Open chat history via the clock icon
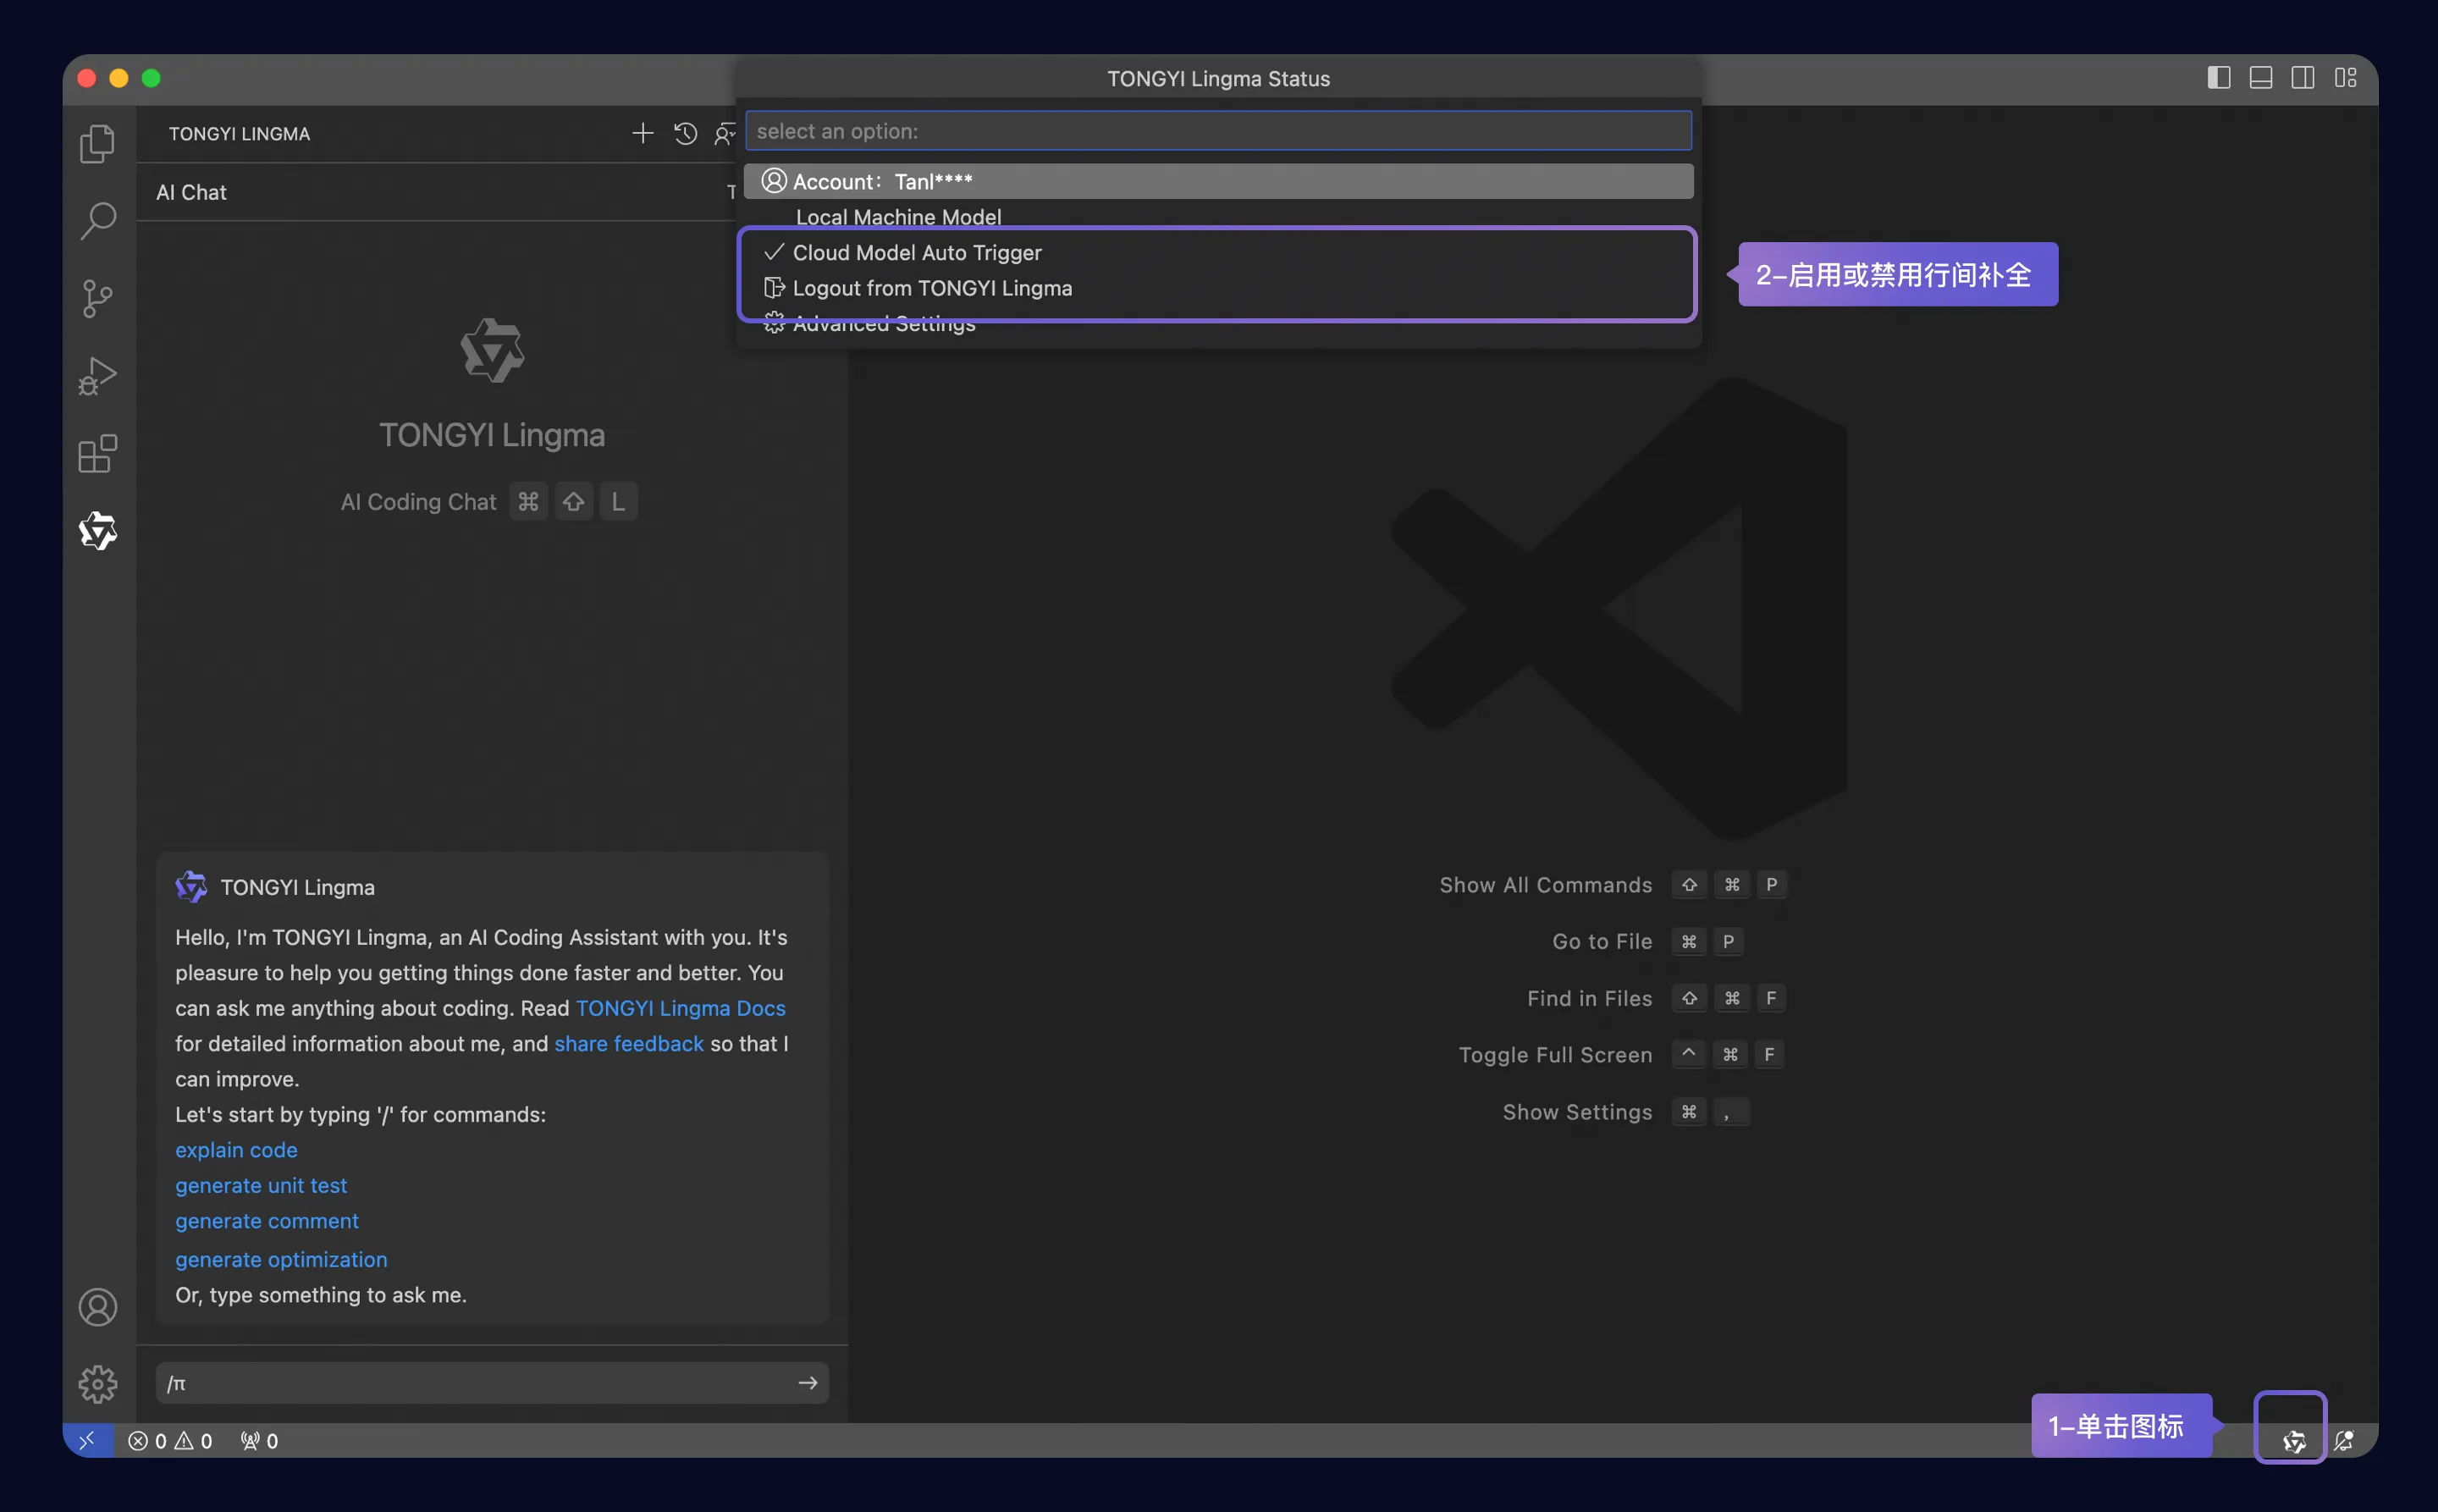 (x=685, y=133)
